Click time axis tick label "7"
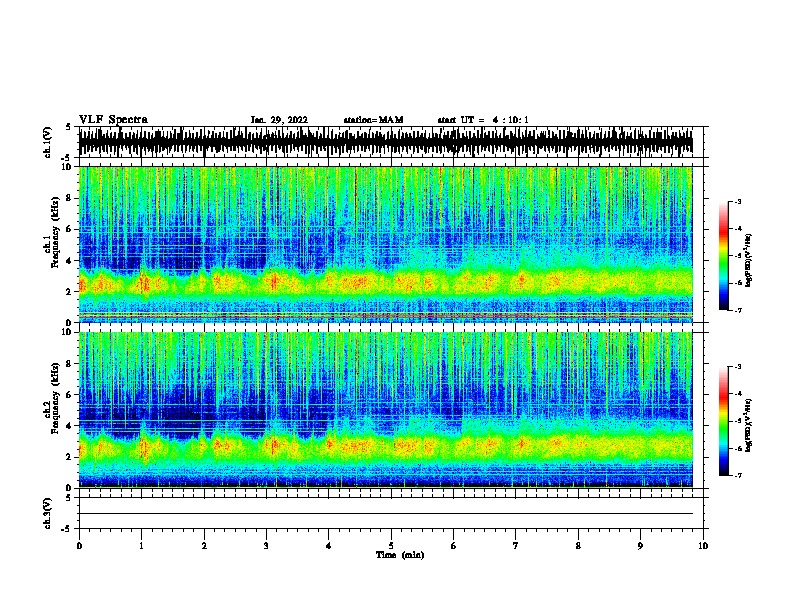792x612 pixels. point(516,546)
